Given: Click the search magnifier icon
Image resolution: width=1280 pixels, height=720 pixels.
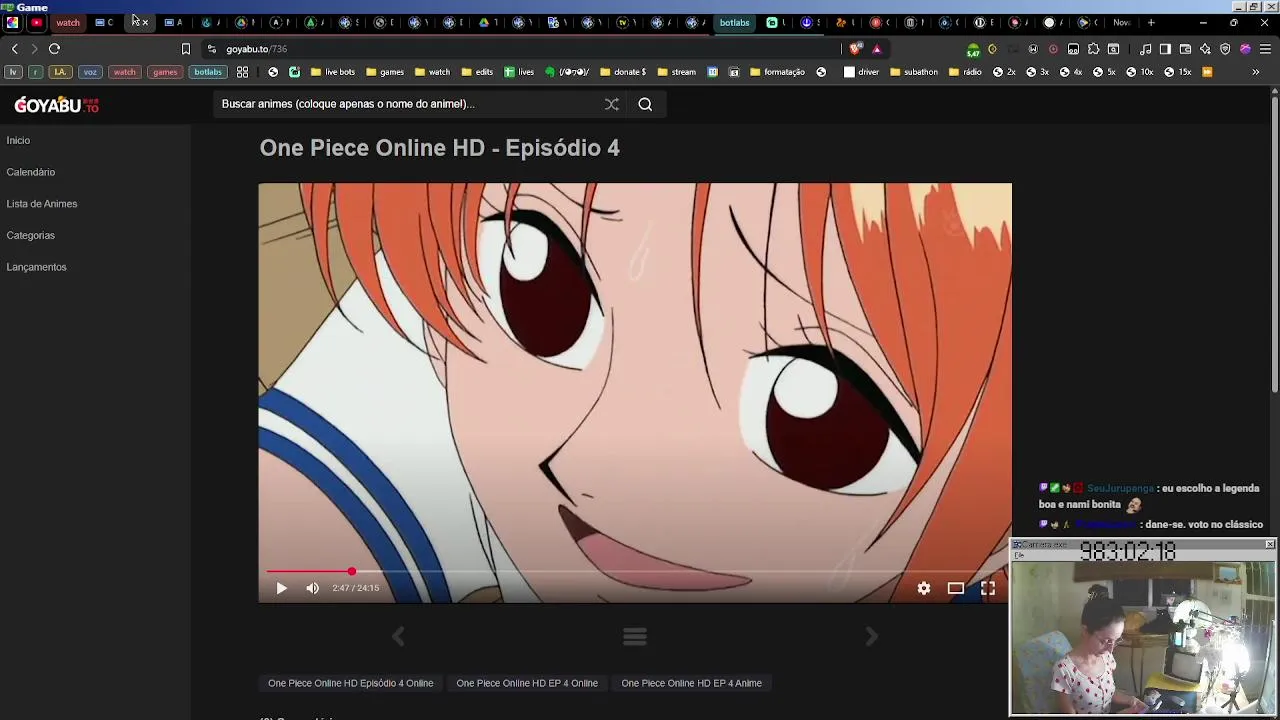Looking at the screenshot, I should 645,104.
